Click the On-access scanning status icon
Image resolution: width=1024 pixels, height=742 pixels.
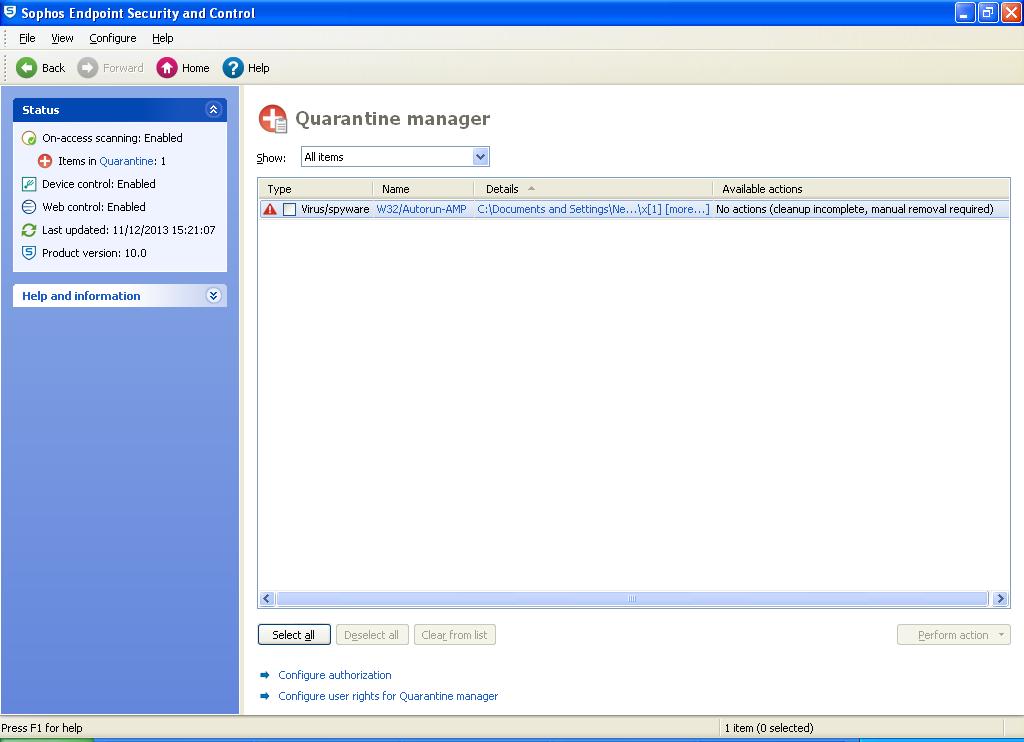[29, 138]
